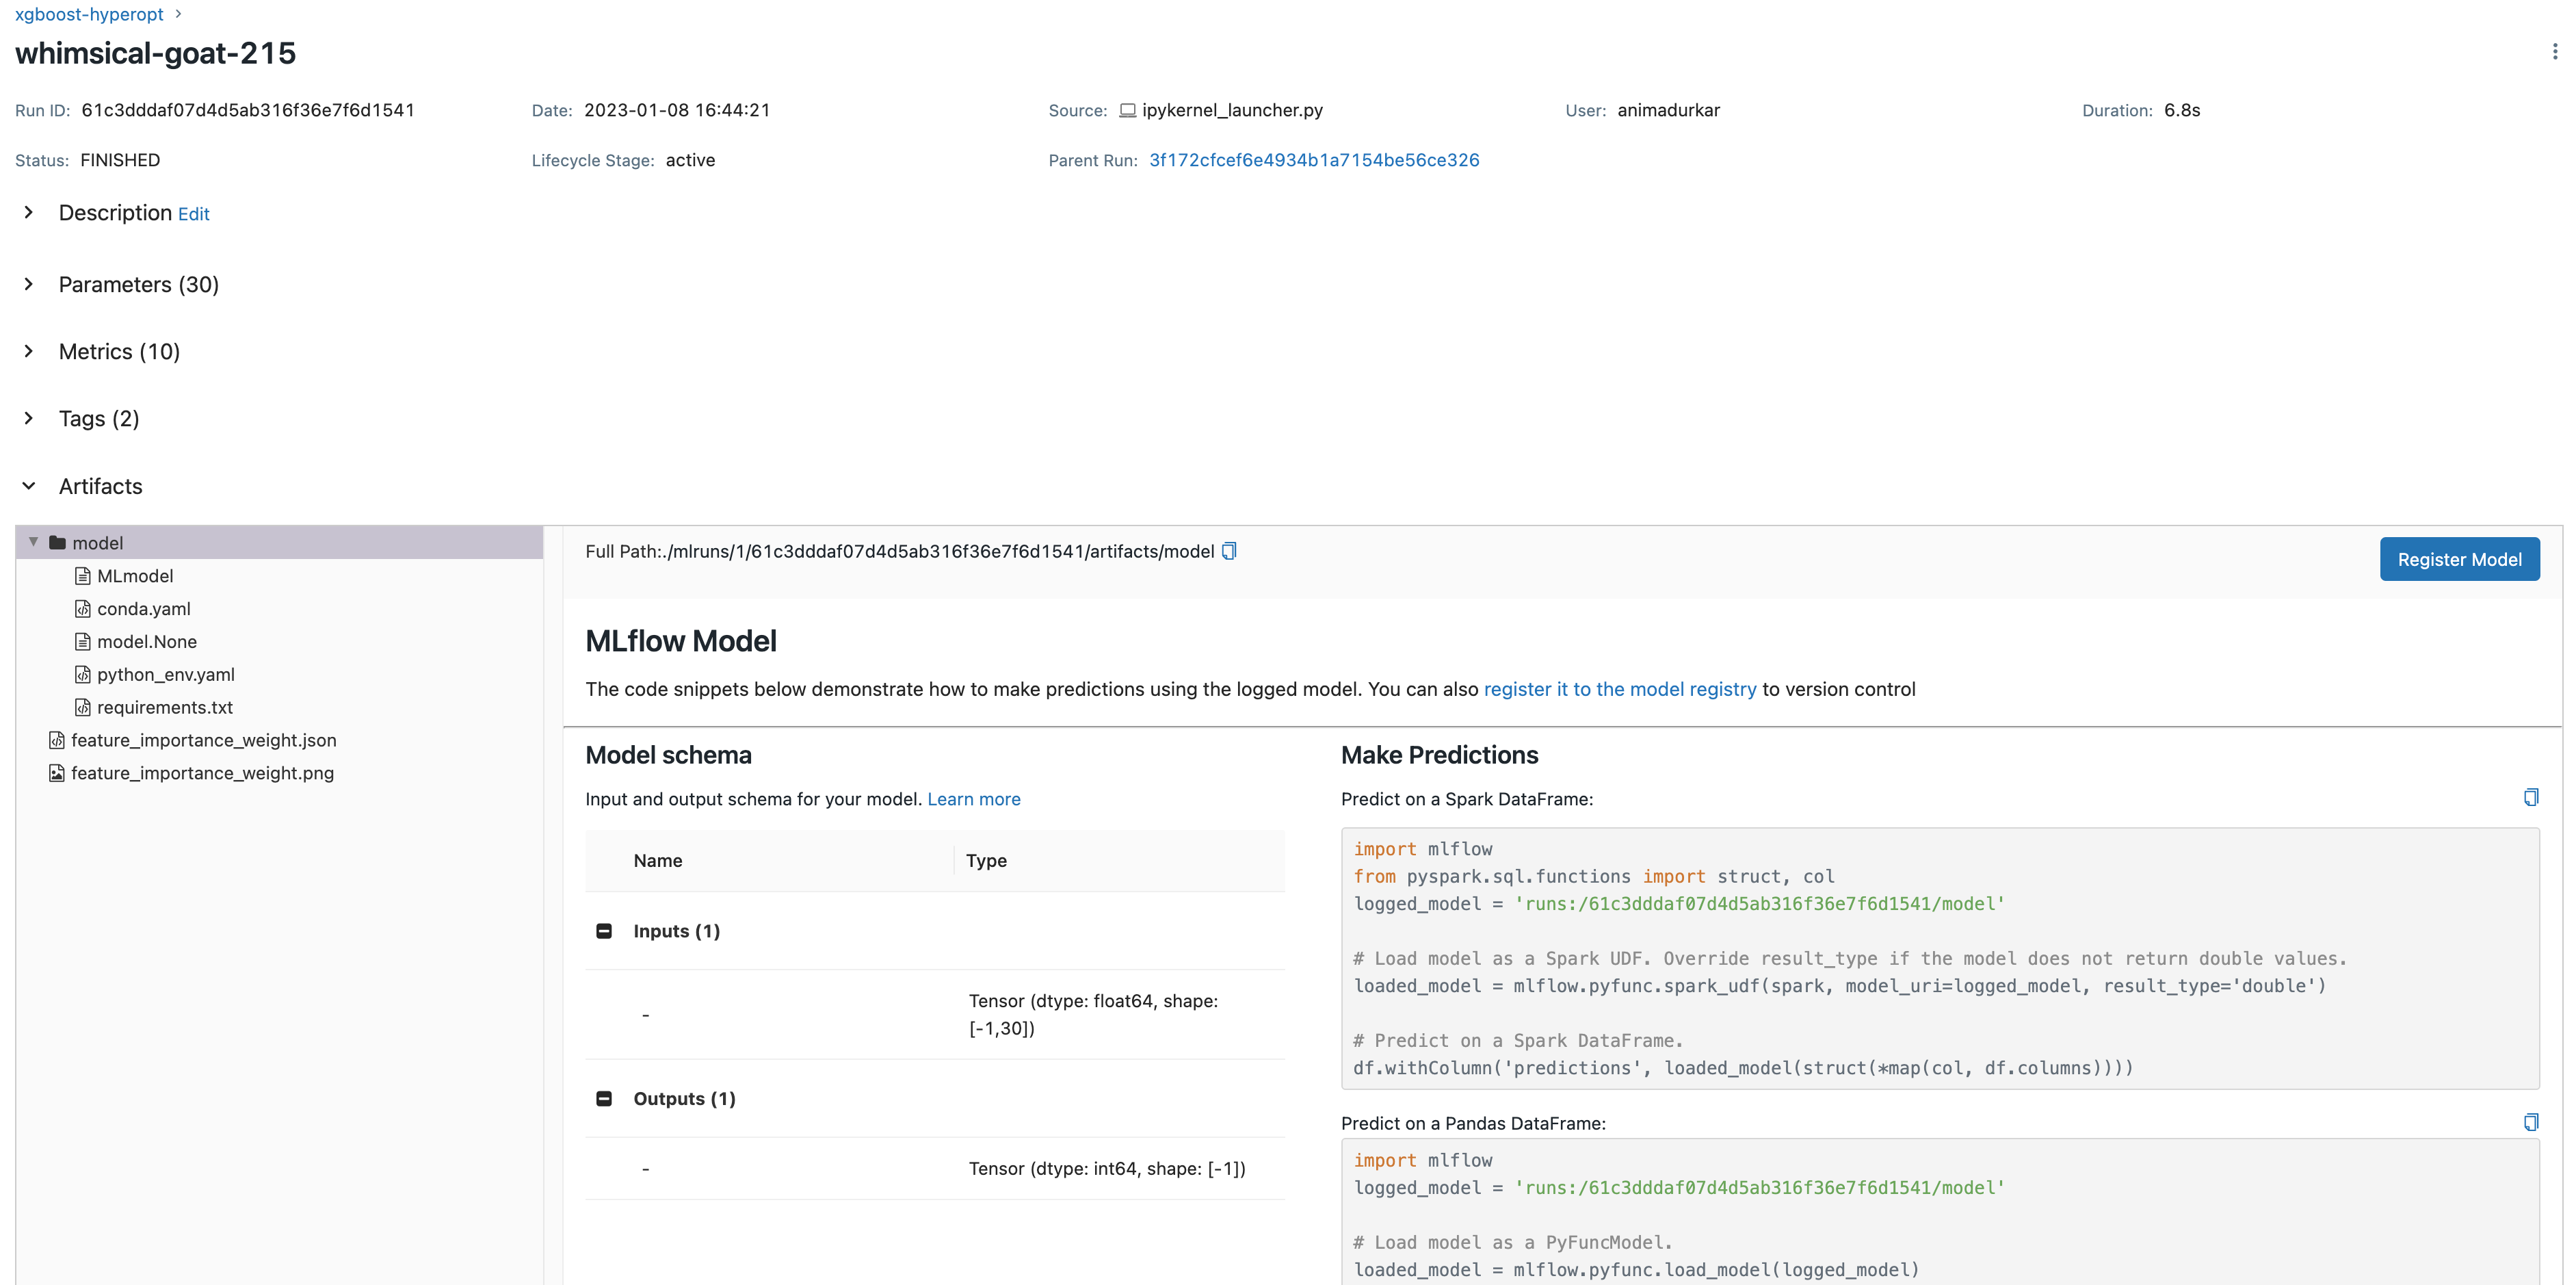Screen dimensions: 2576x1285
Task: Collapse the Inputs (1) schema section
Action: click(x=604, y=931)
